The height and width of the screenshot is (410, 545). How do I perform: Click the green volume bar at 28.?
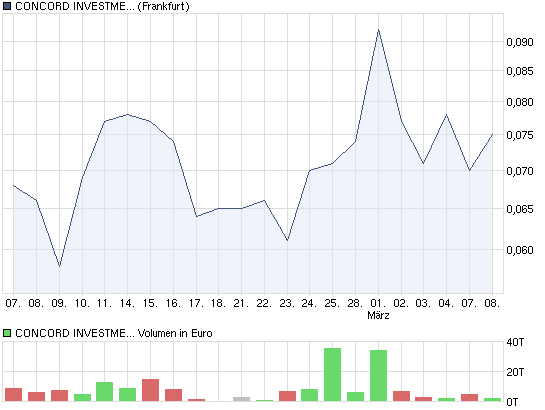(356, 396)
